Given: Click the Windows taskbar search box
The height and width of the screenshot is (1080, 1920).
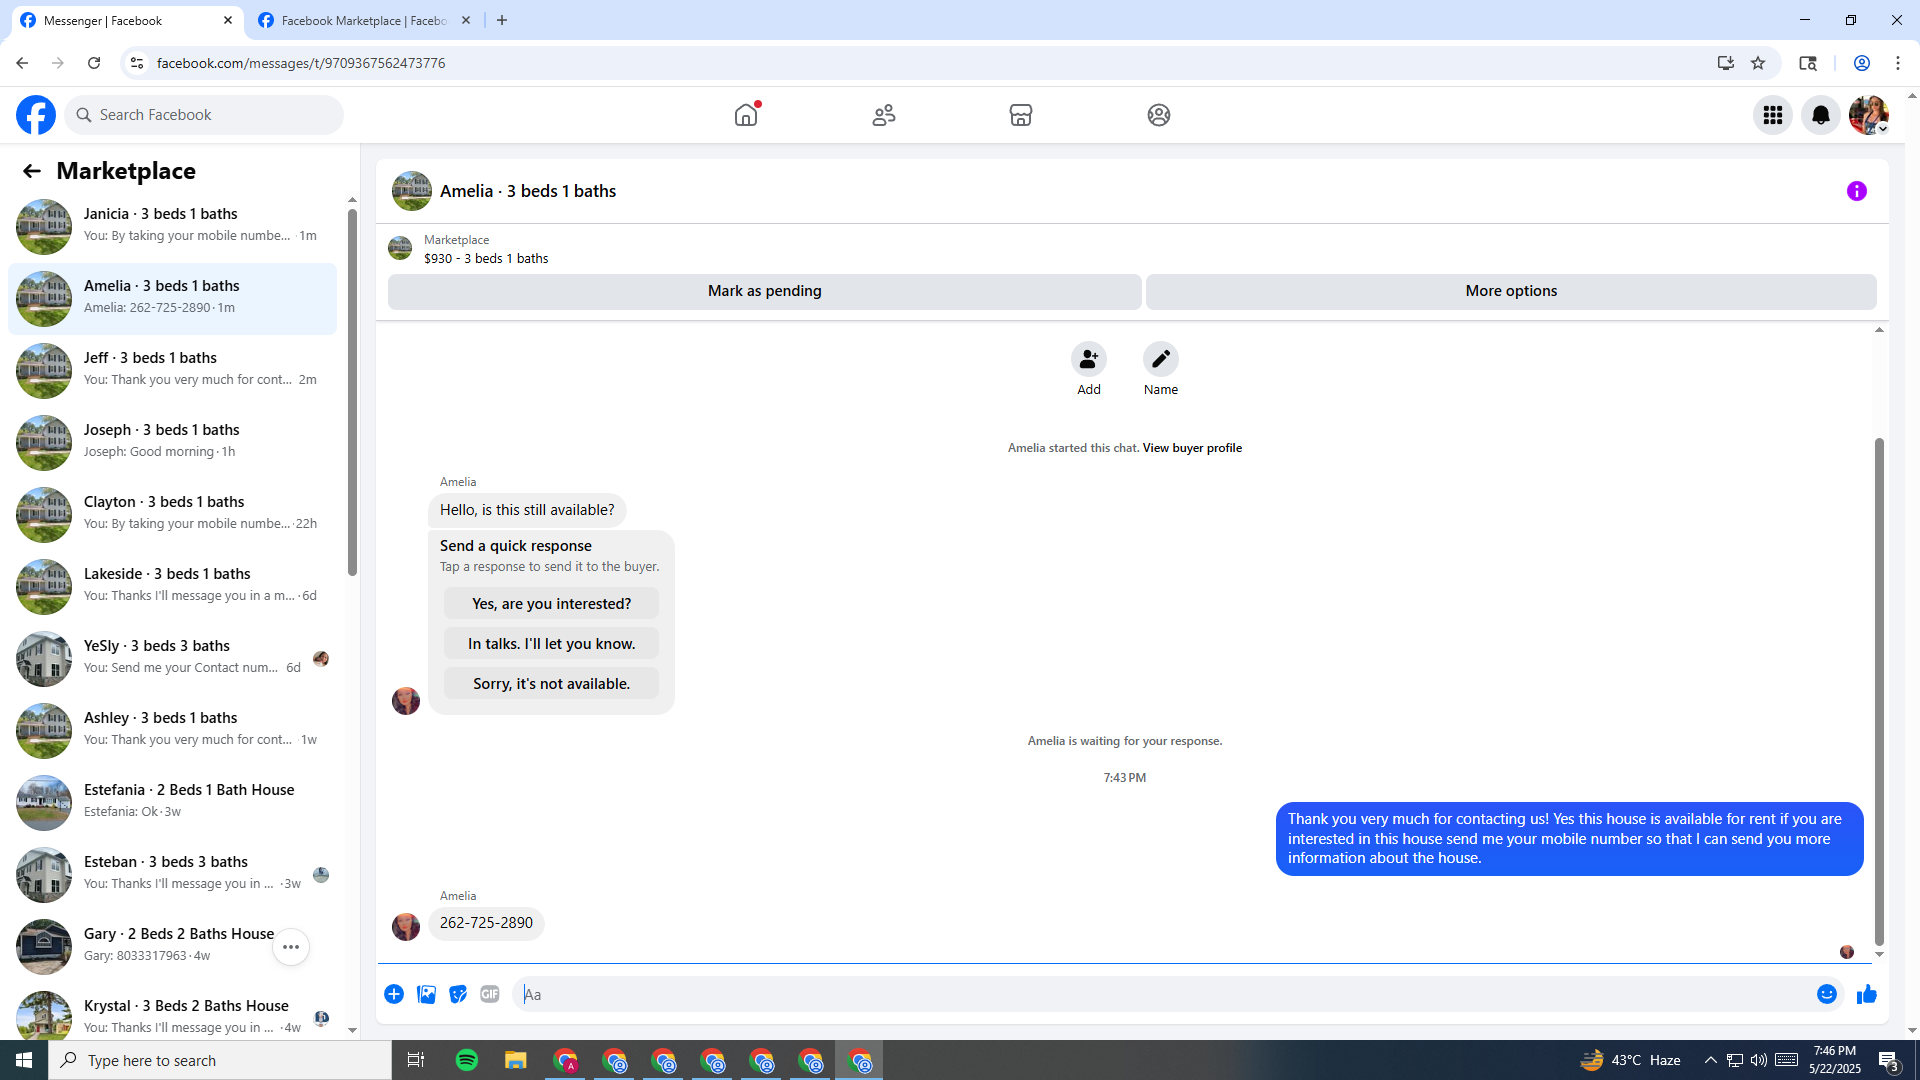Looking at the screenshot, I should [x=220, y=1060].
